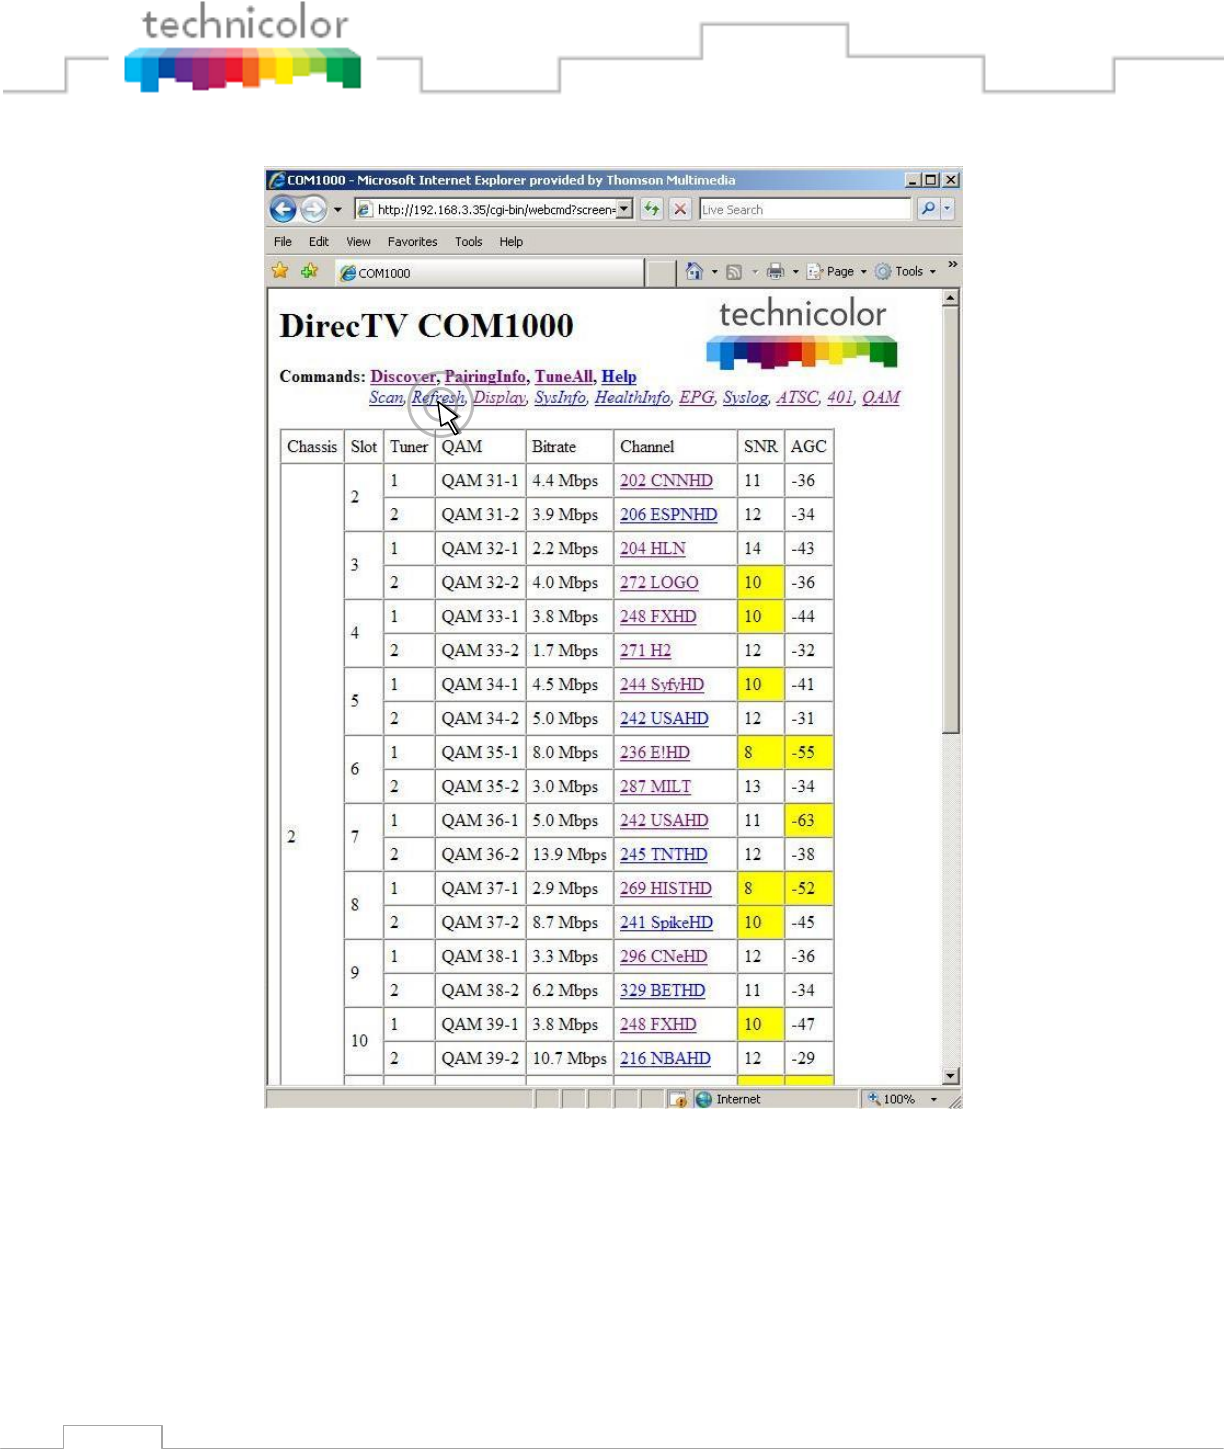Expand the address bar dropdown arrow
The height and width of the screenshot is (1449, 1224).
pos(625,209)
